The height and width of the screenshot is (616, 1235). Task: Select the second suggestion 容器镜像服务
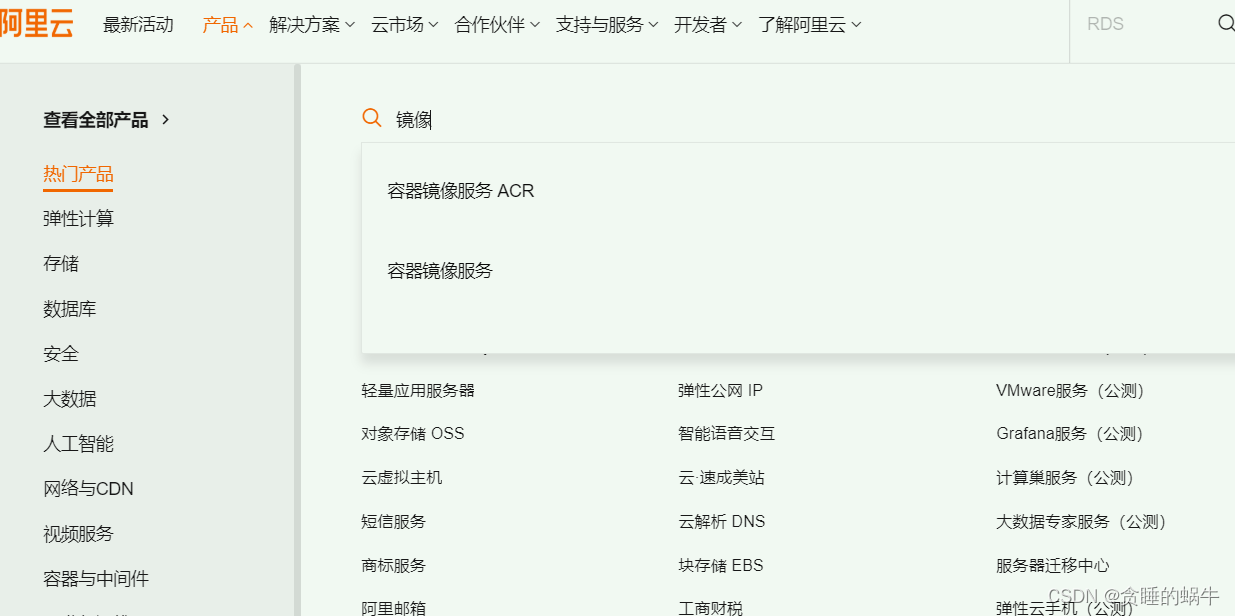click(x=440, y=270)
